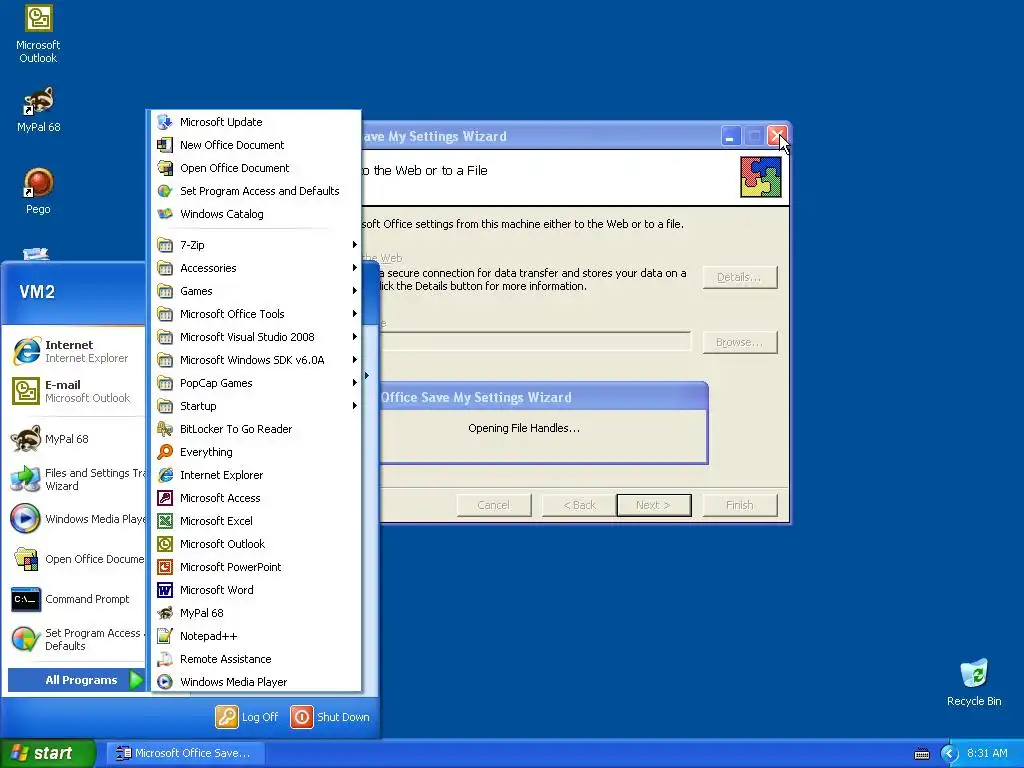Screen dimensions: 1024x768
Task: Select Microsoft Outlook desktop icon
Action: (38, 34)
